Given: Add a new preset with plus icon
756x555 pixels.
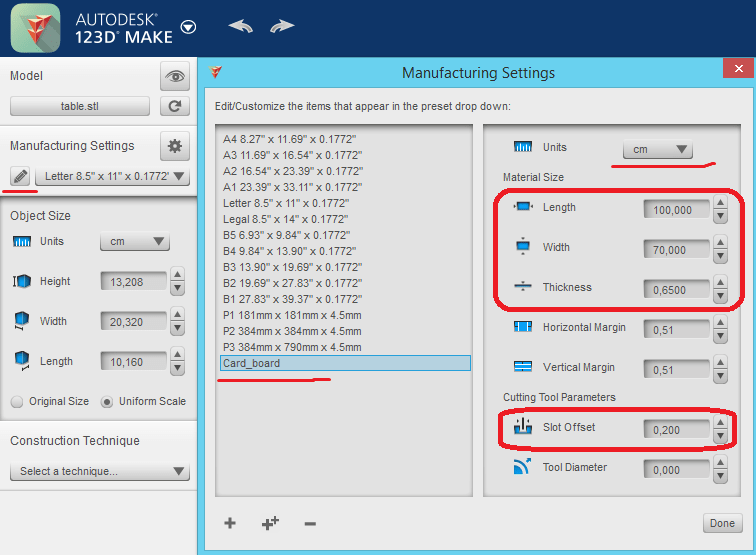Looking at the screenshot, I should click(230, 523).
